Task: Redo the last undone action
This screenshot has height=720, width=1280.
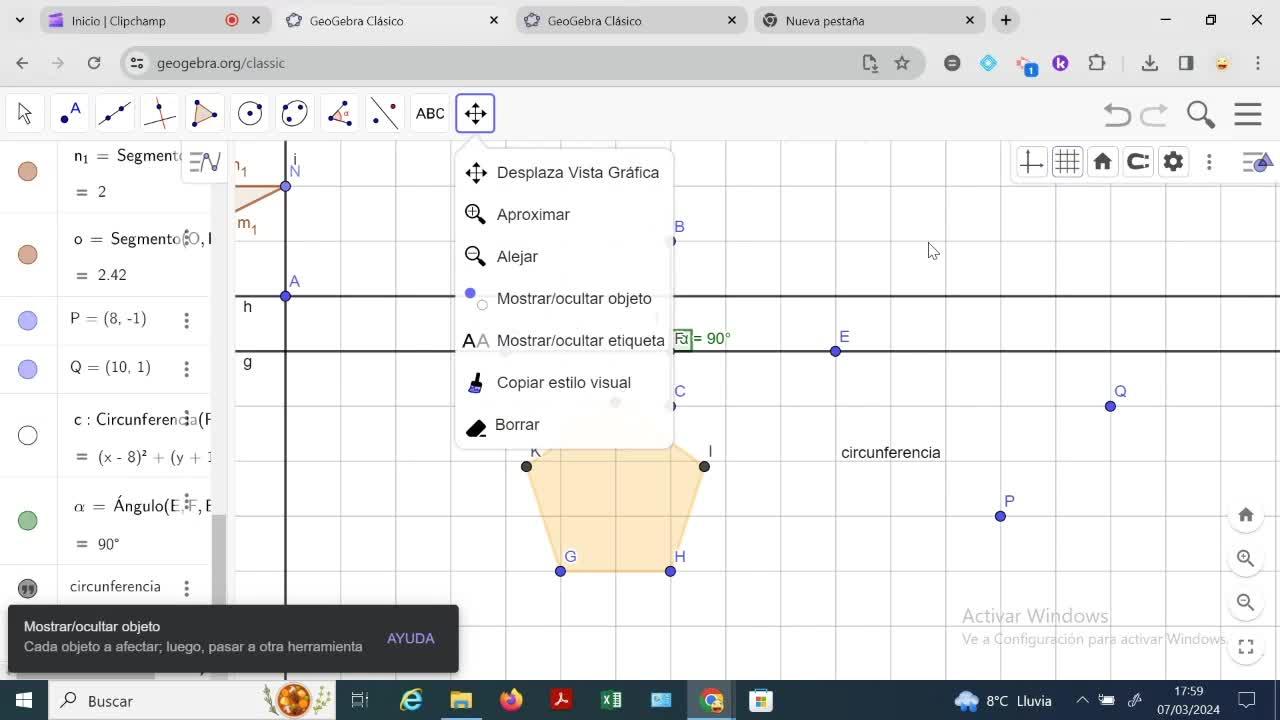Action: pyautogui.click(x=1154, y=115)
